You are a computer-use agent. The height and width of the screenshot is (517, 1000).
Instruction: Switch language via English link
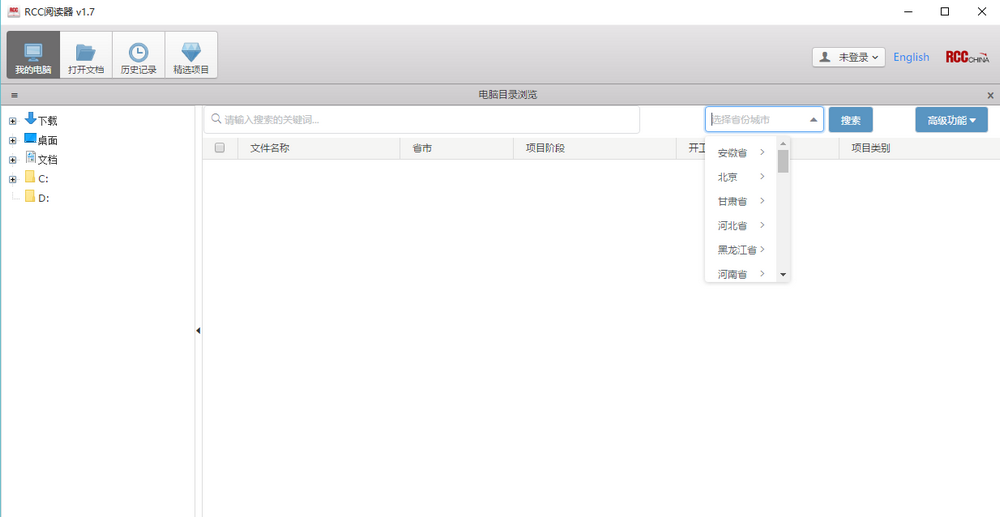(911, 57)
